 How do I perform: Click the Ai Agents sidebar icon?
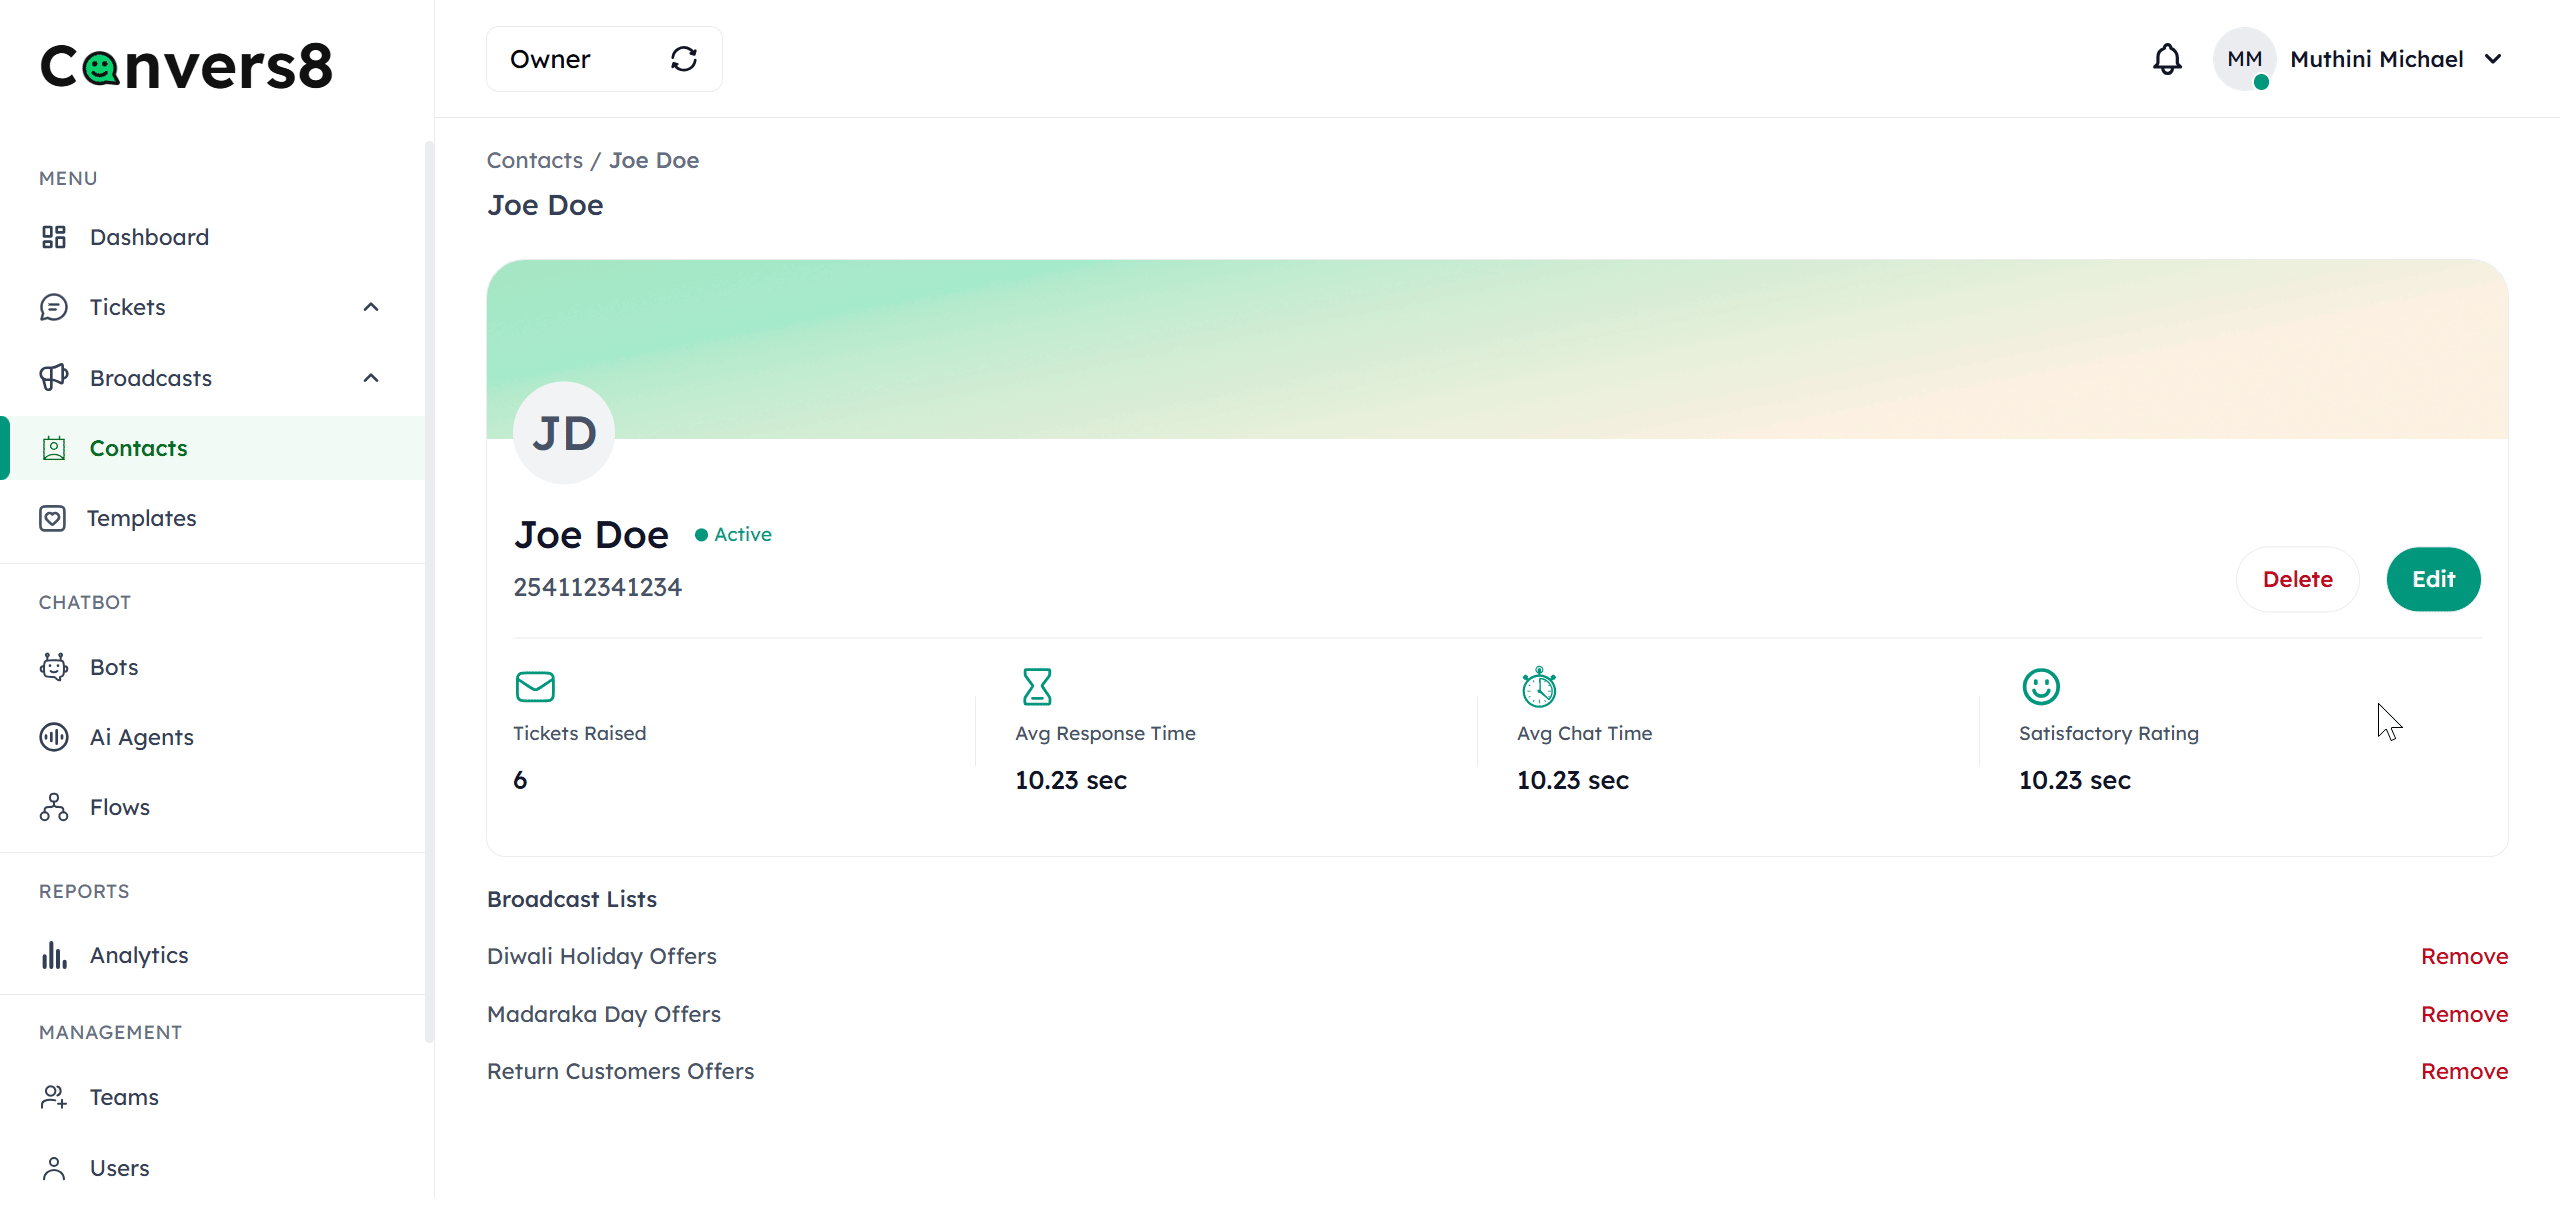point(54,737)
